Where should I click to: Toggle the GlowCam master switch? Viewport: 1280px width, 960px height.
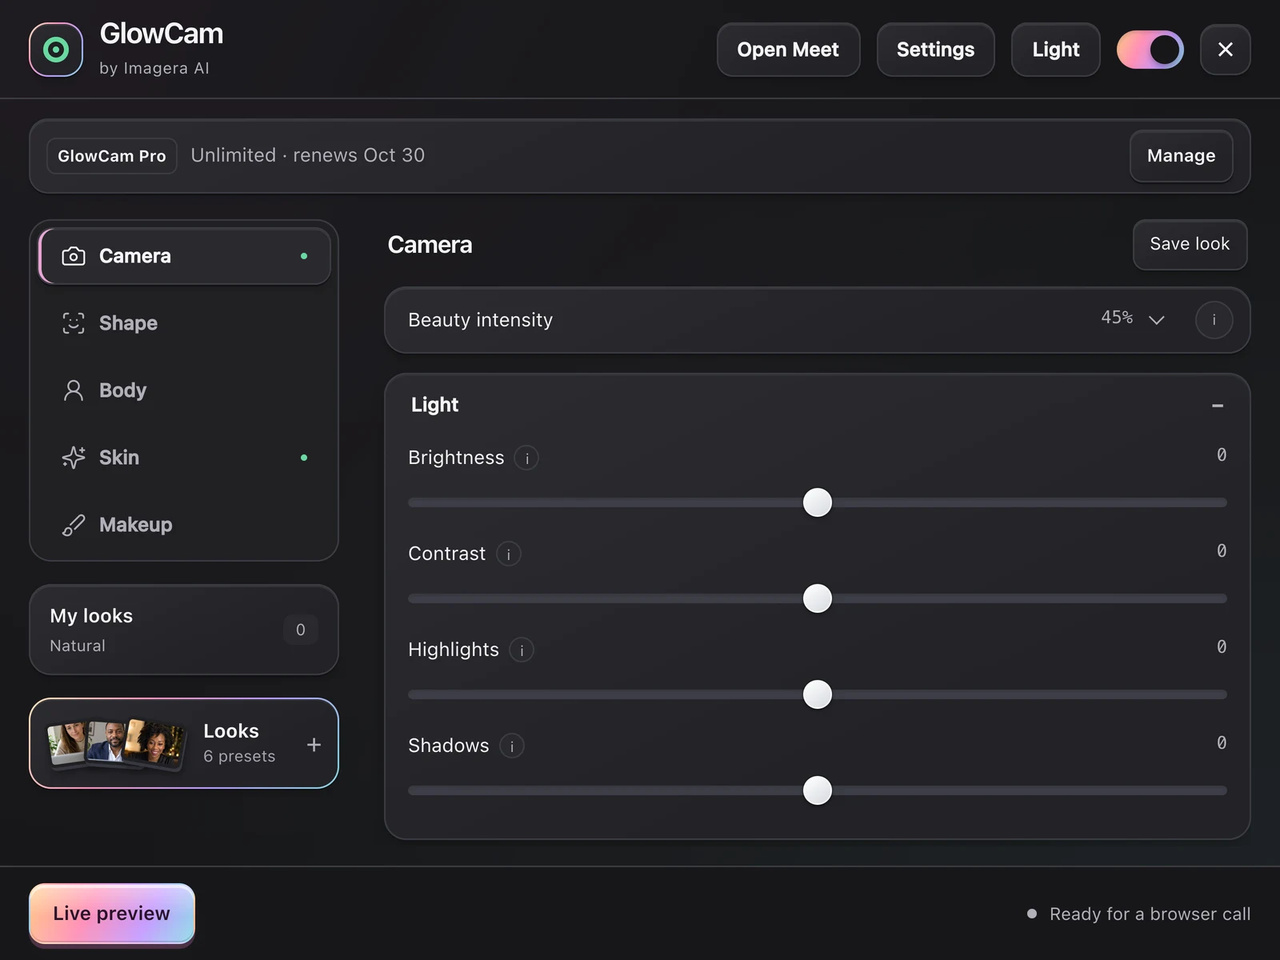[1150, 49]
